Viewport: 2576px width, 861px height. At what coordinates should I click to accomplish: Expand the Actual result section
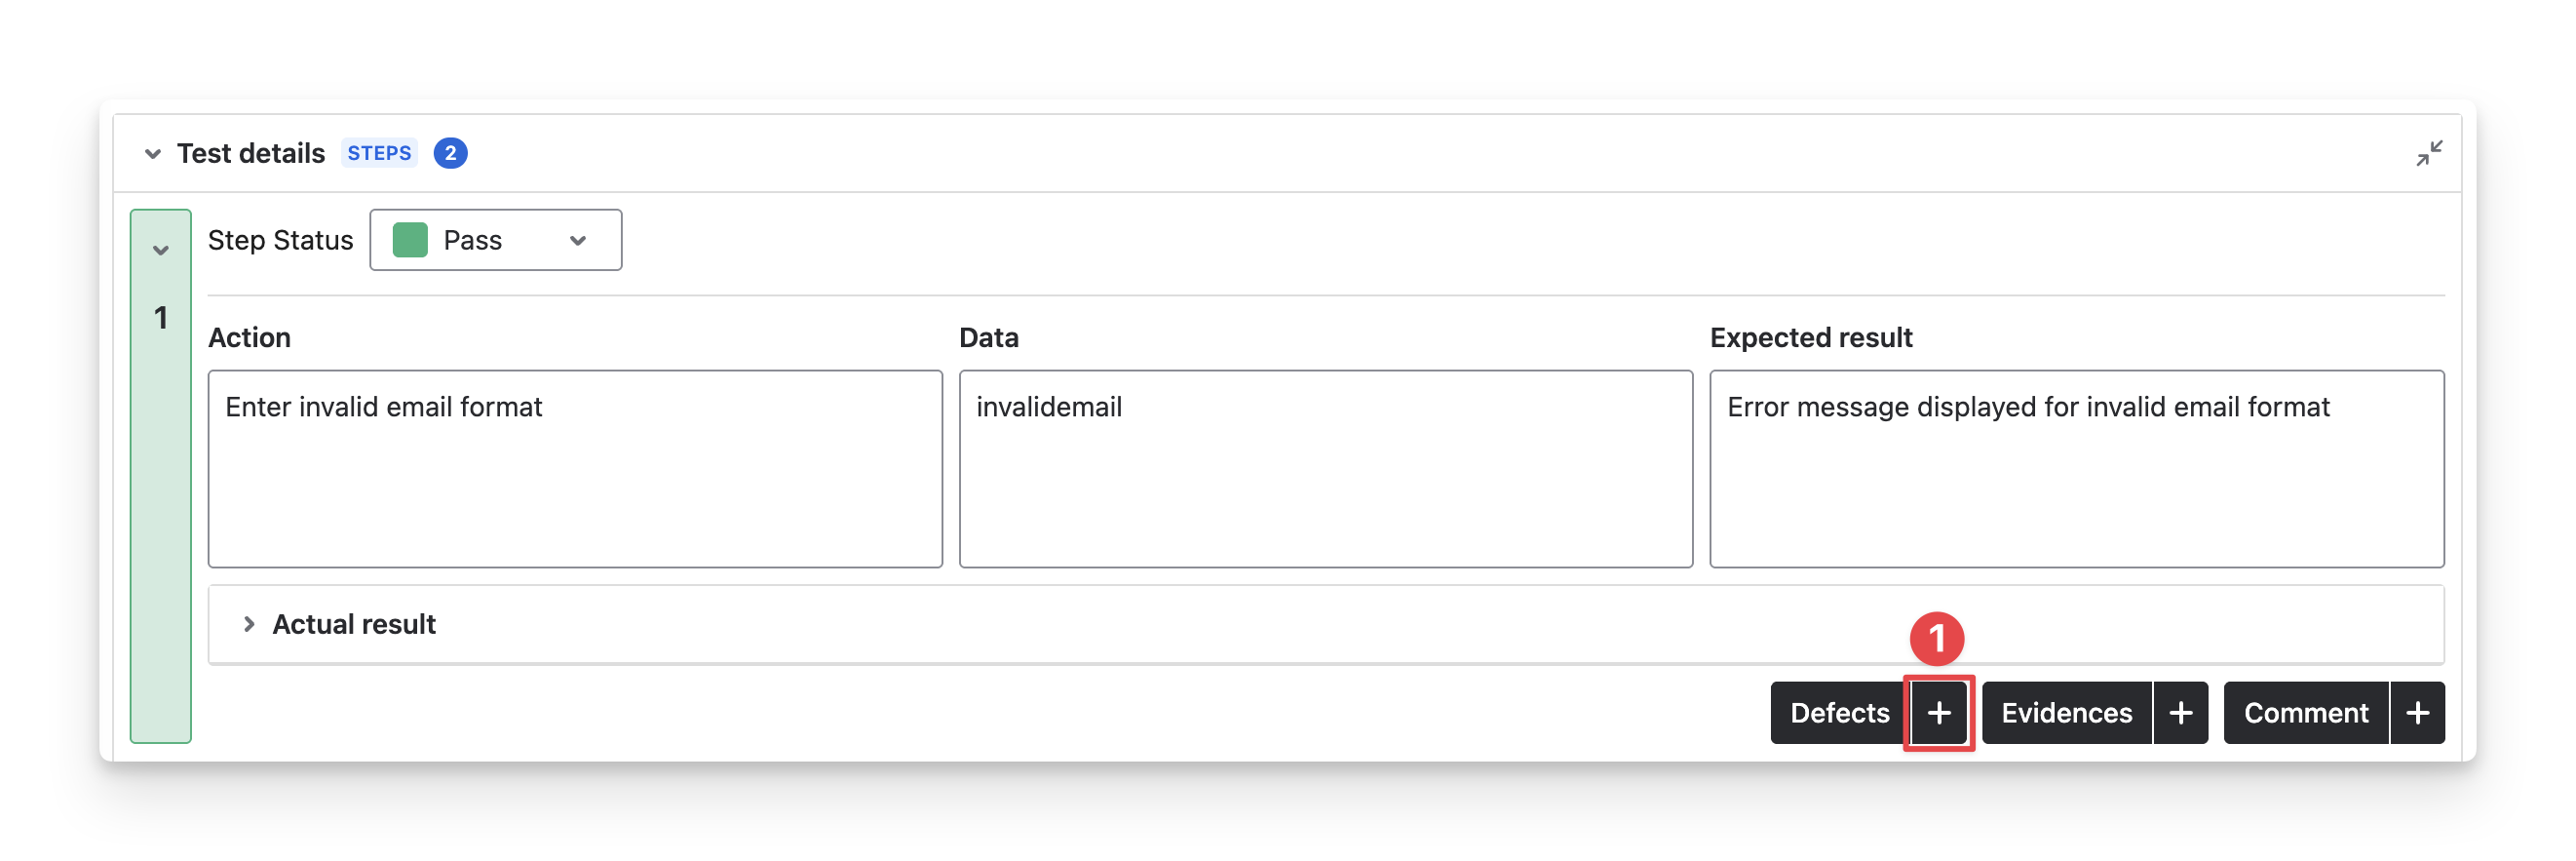249,624
